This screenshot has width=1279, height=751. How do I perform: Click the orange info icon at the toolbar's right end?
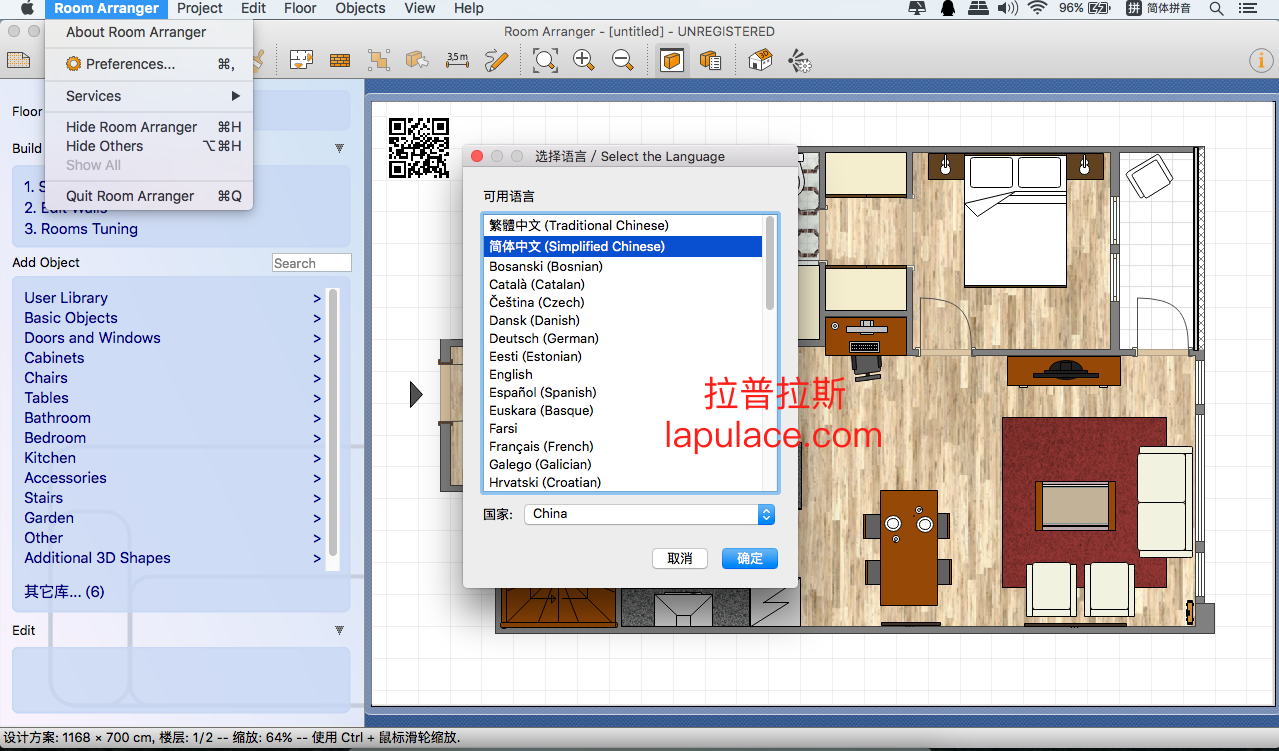point(1260,61)
